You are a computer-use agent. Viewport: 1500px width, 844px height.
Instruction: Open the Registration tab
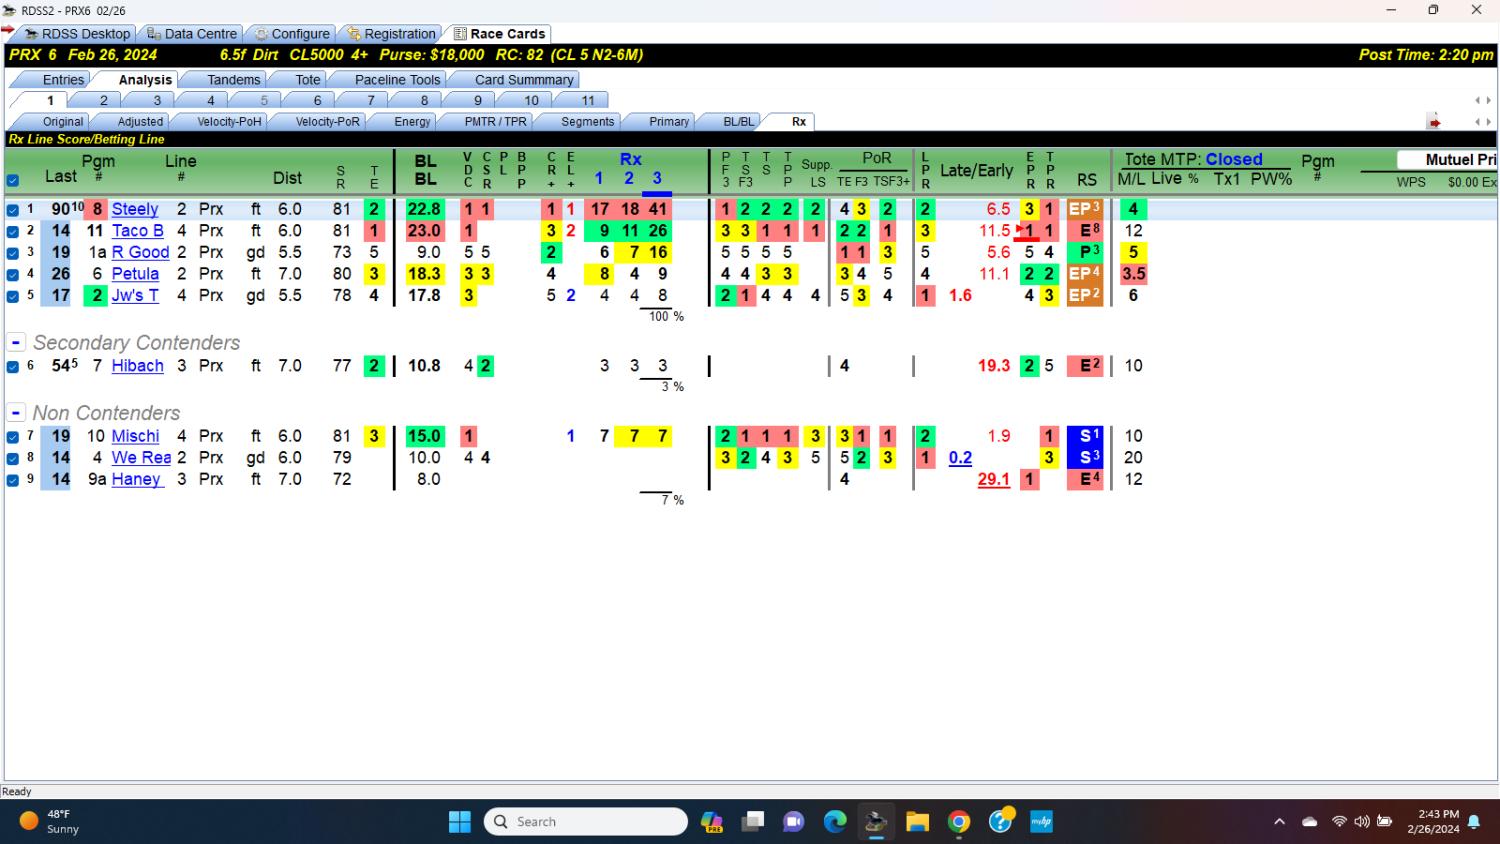coord(391,33)
